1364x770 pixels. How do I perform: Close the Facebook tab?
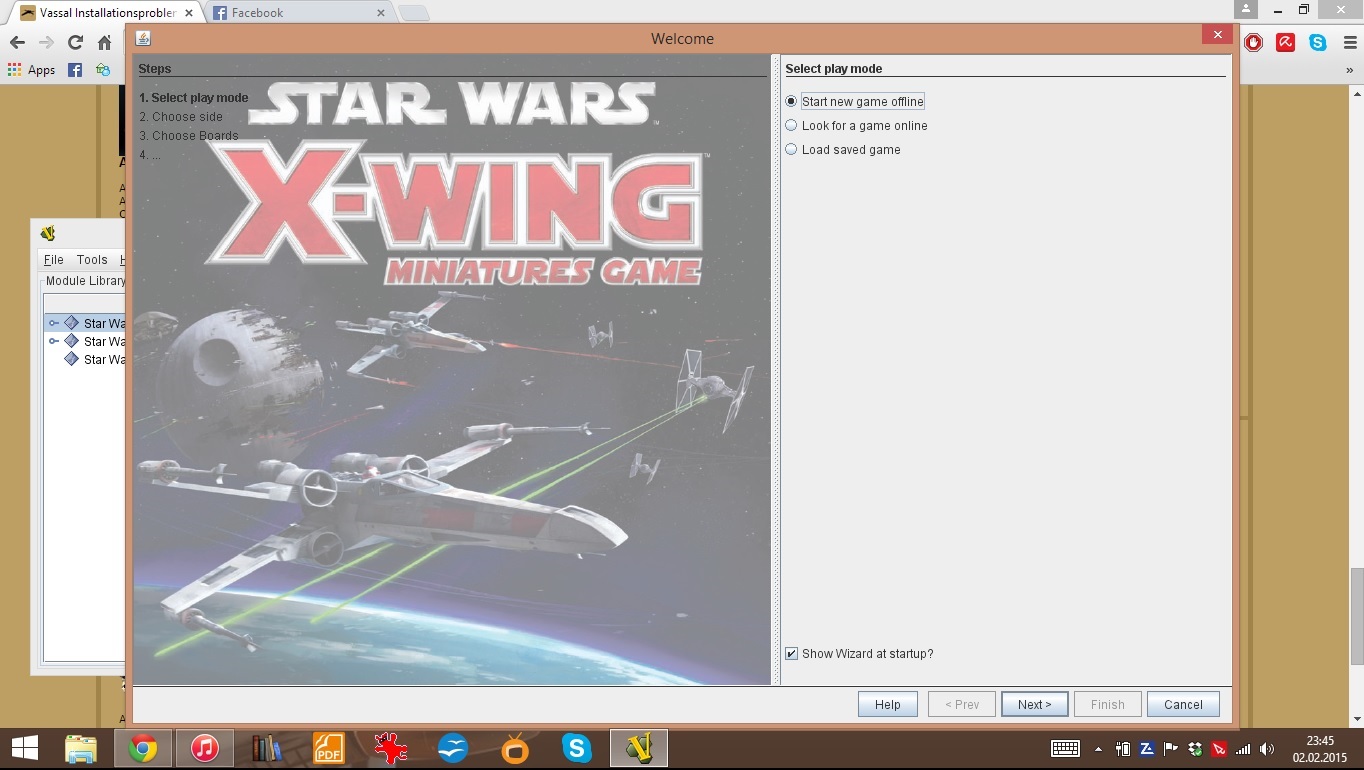(x=381, y=13)
